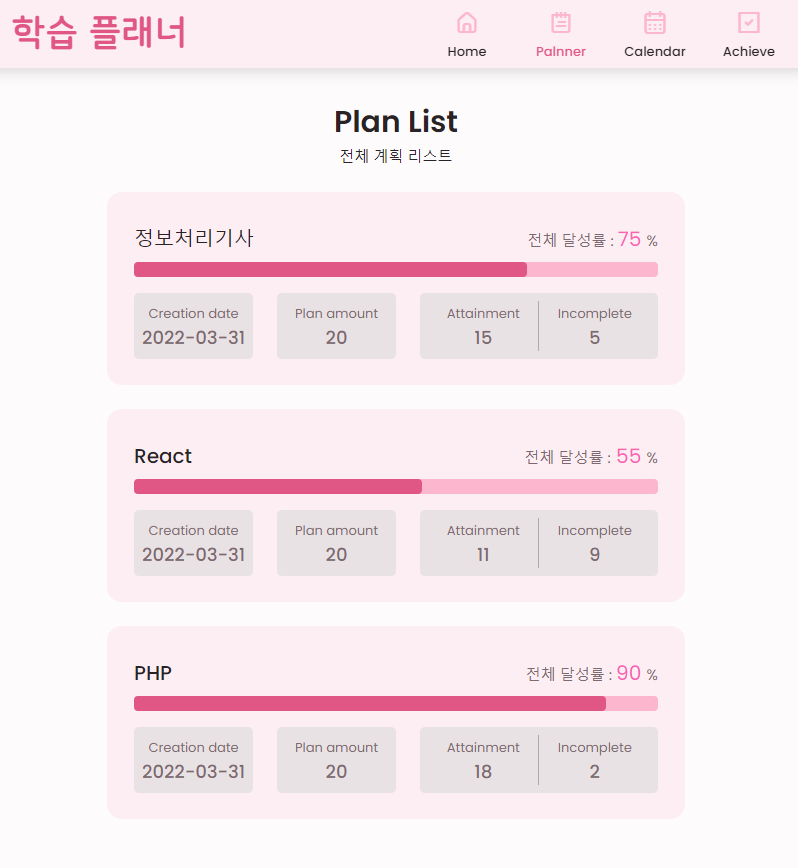
Task: Click PHP's Attainment value of 18
Action: (483, 771)
